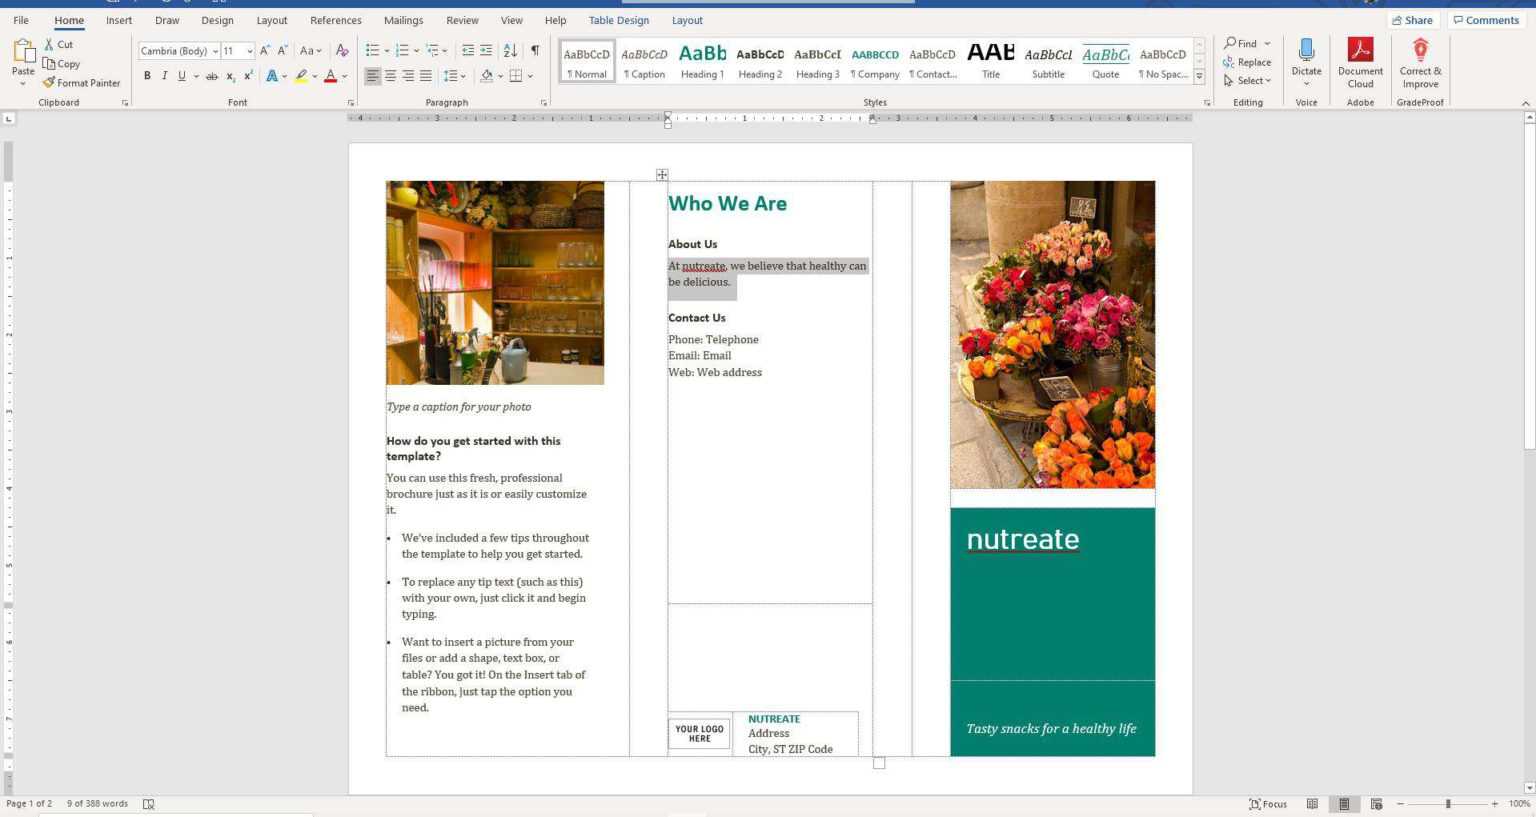Click the Share button
1536x817 pixels.
pyautogui.click(x=1414, y=20)
